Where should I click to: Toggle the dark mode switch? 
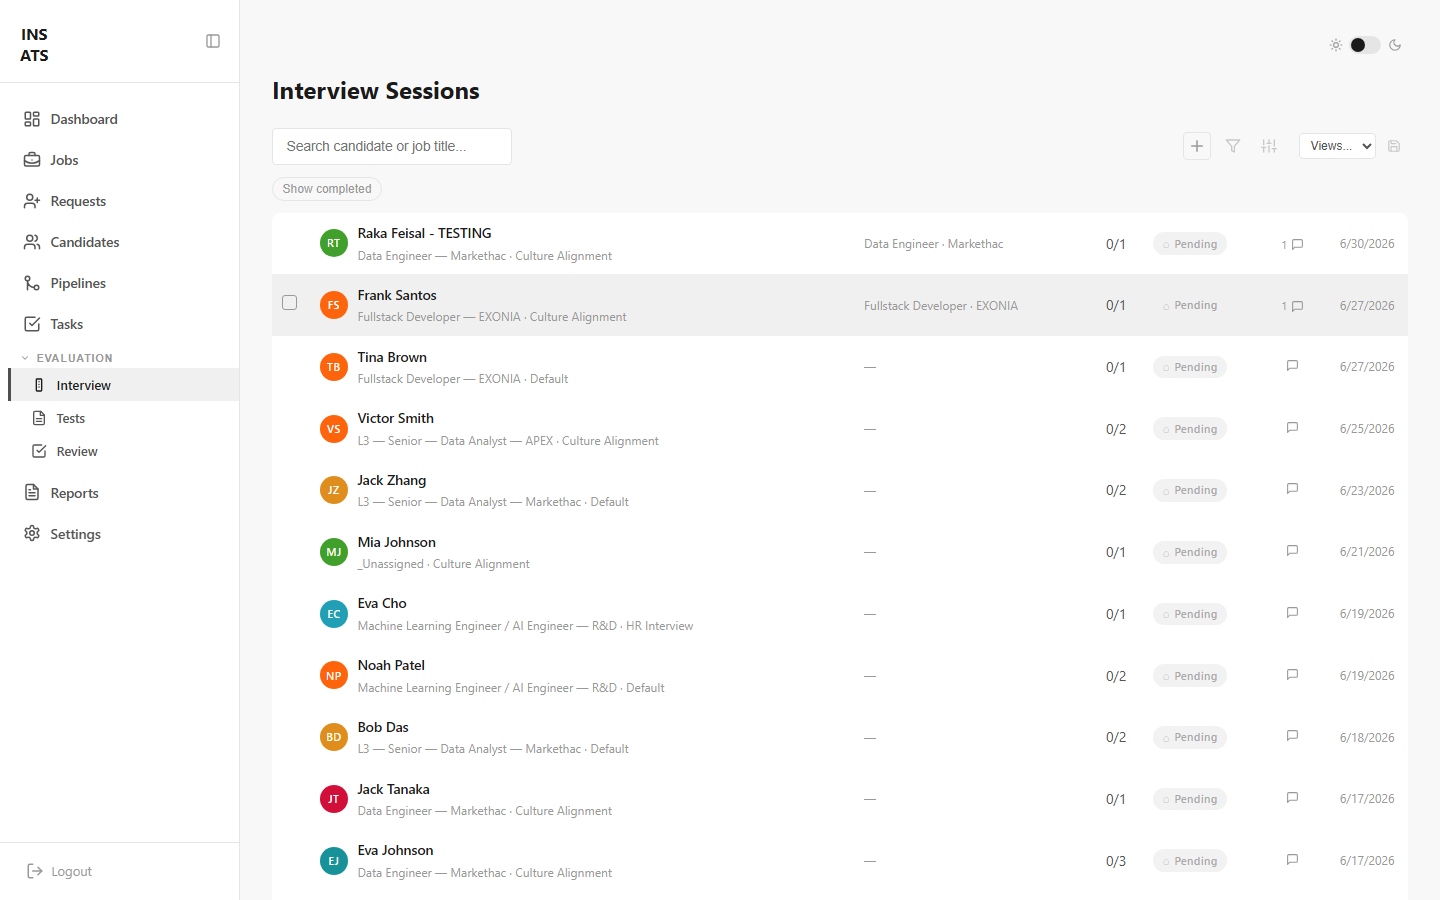[x=1365, y=45]
